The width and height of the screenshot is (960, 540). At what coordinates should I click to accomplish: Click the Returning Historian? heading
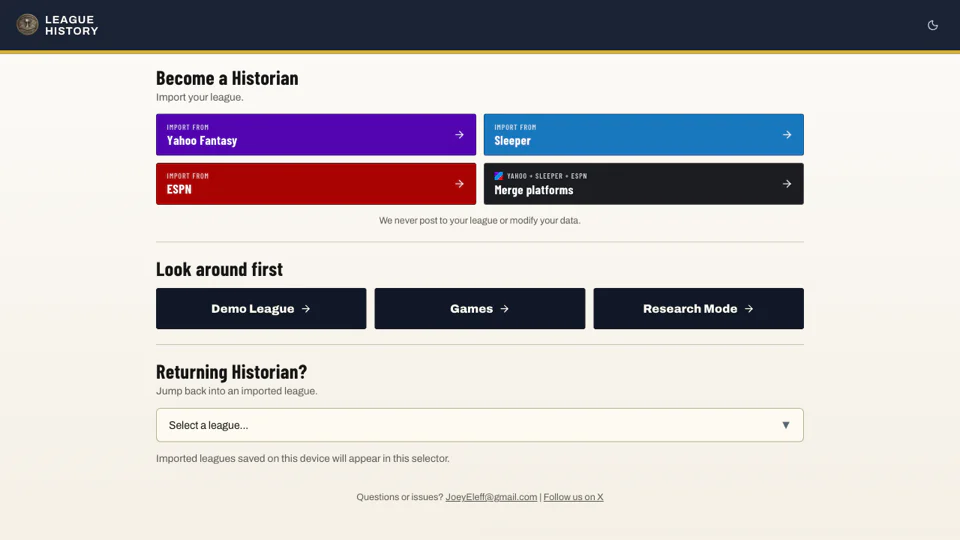231,372
